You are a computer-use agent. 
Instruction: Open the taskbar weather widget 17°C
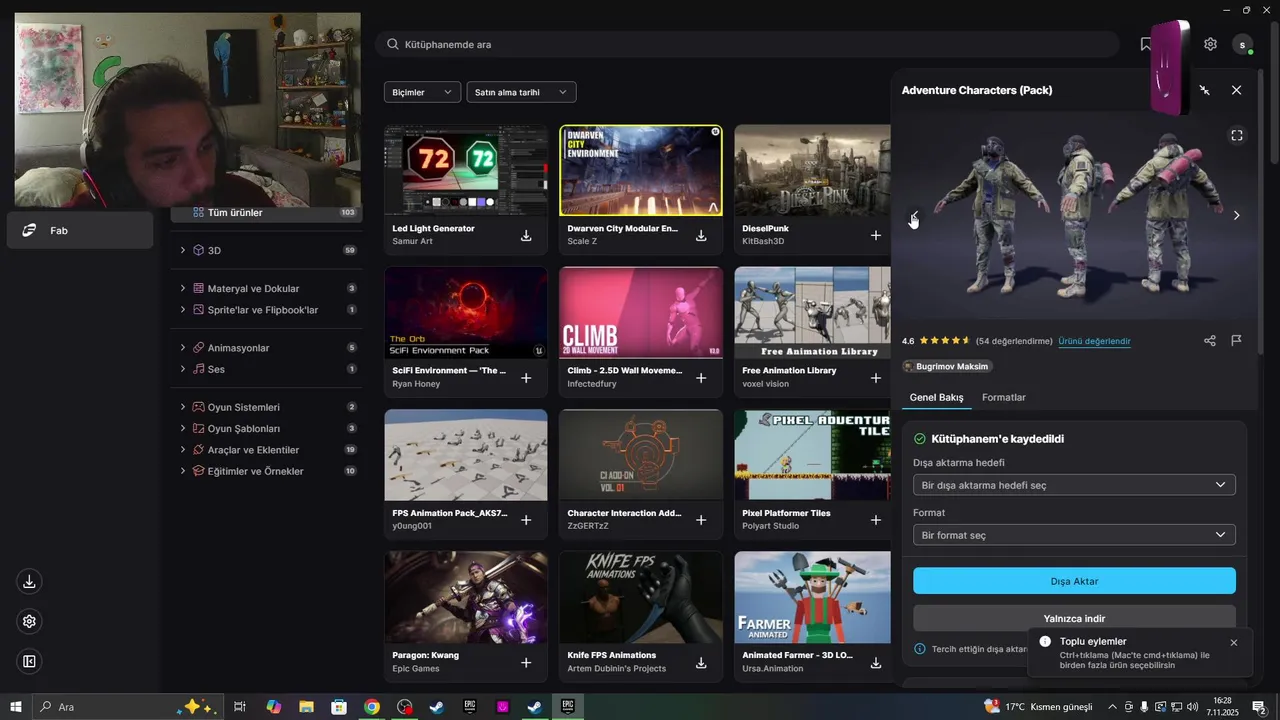pyautogui.click(x=1038, y=706)
